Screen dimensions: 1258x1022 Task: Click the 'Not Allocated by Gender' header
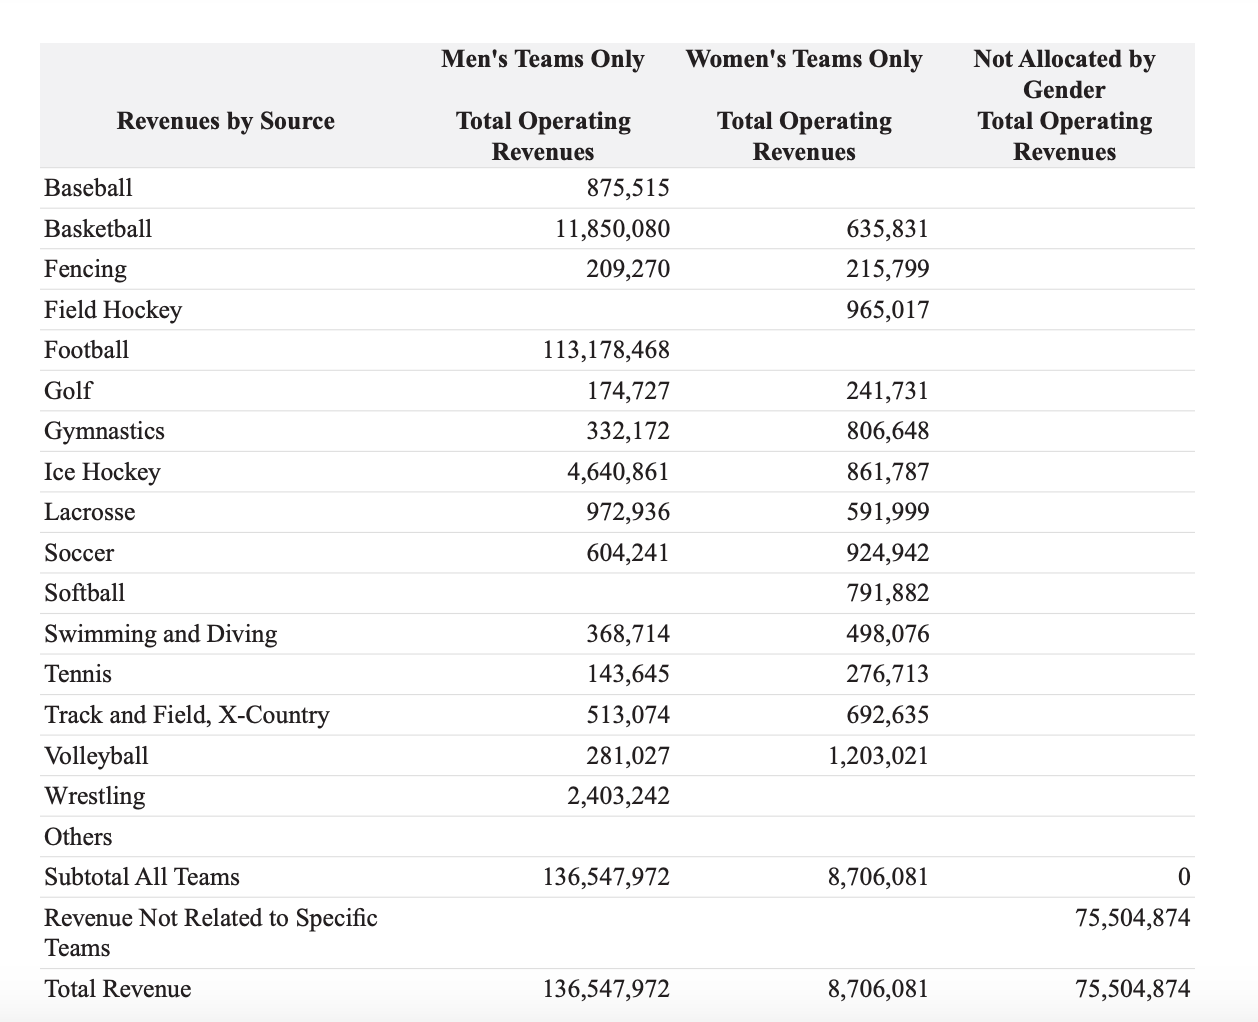[x=1064, y=74]
